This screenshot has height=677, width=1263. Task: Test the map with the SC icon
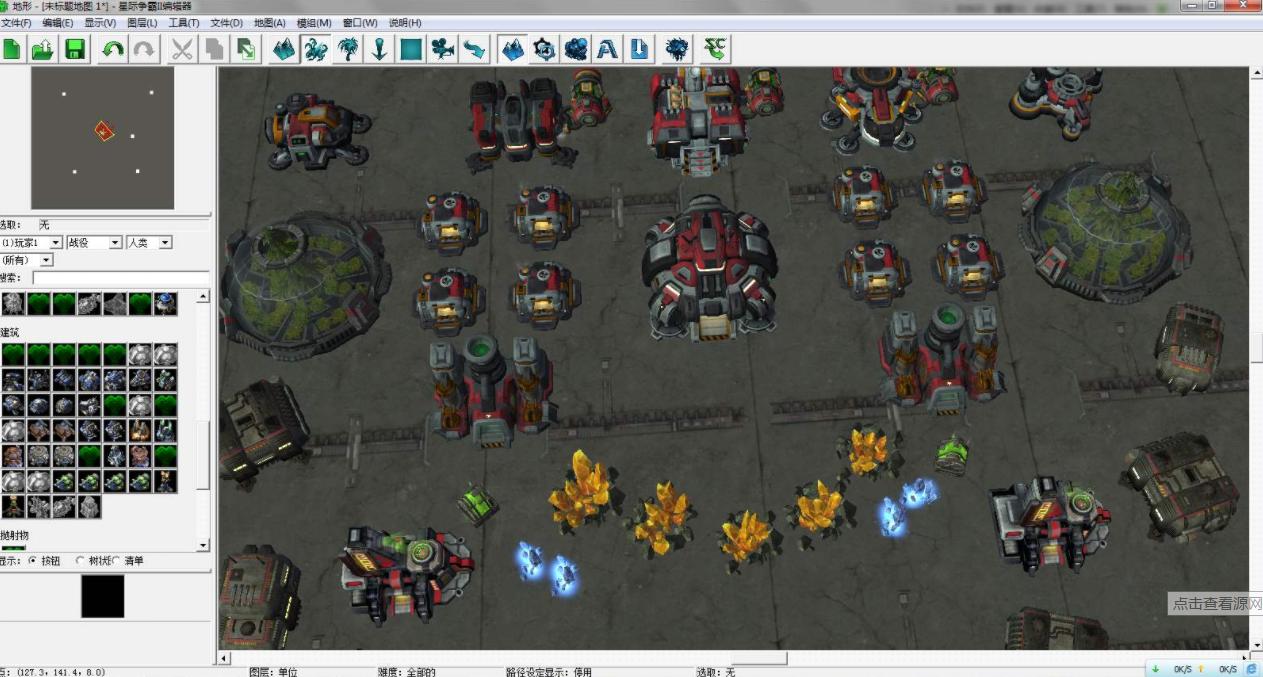pos(715,48)
